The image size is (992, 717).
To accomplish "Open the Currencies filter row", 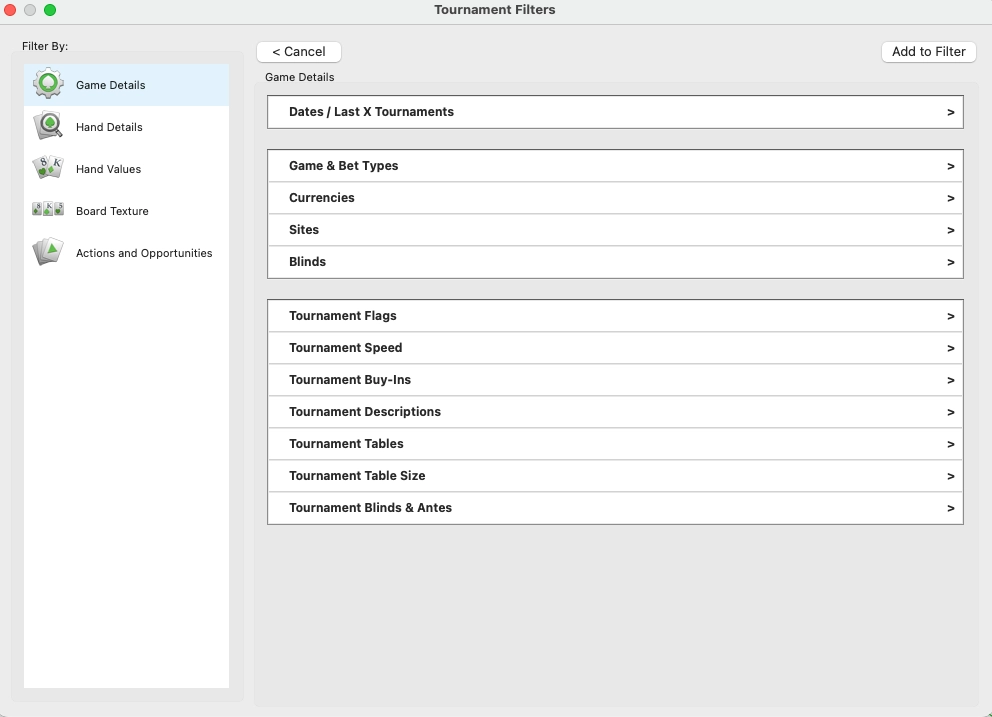I will tap(615, 198).
